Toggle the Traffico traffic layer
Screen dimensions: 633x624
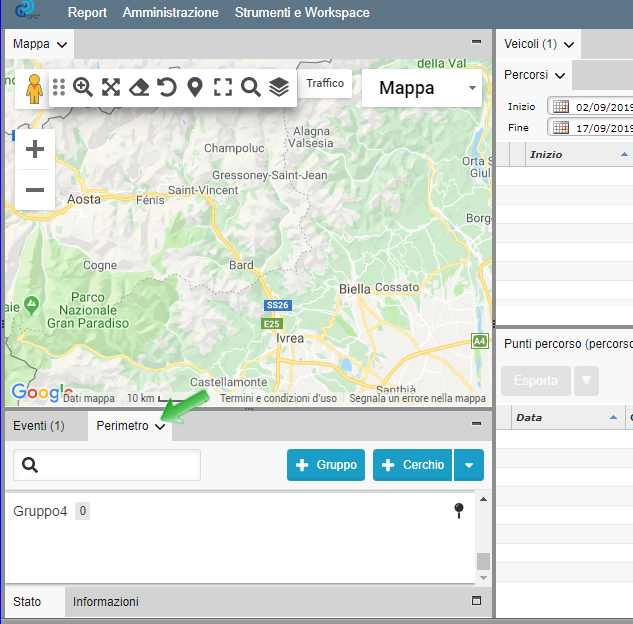pos(325,84)
